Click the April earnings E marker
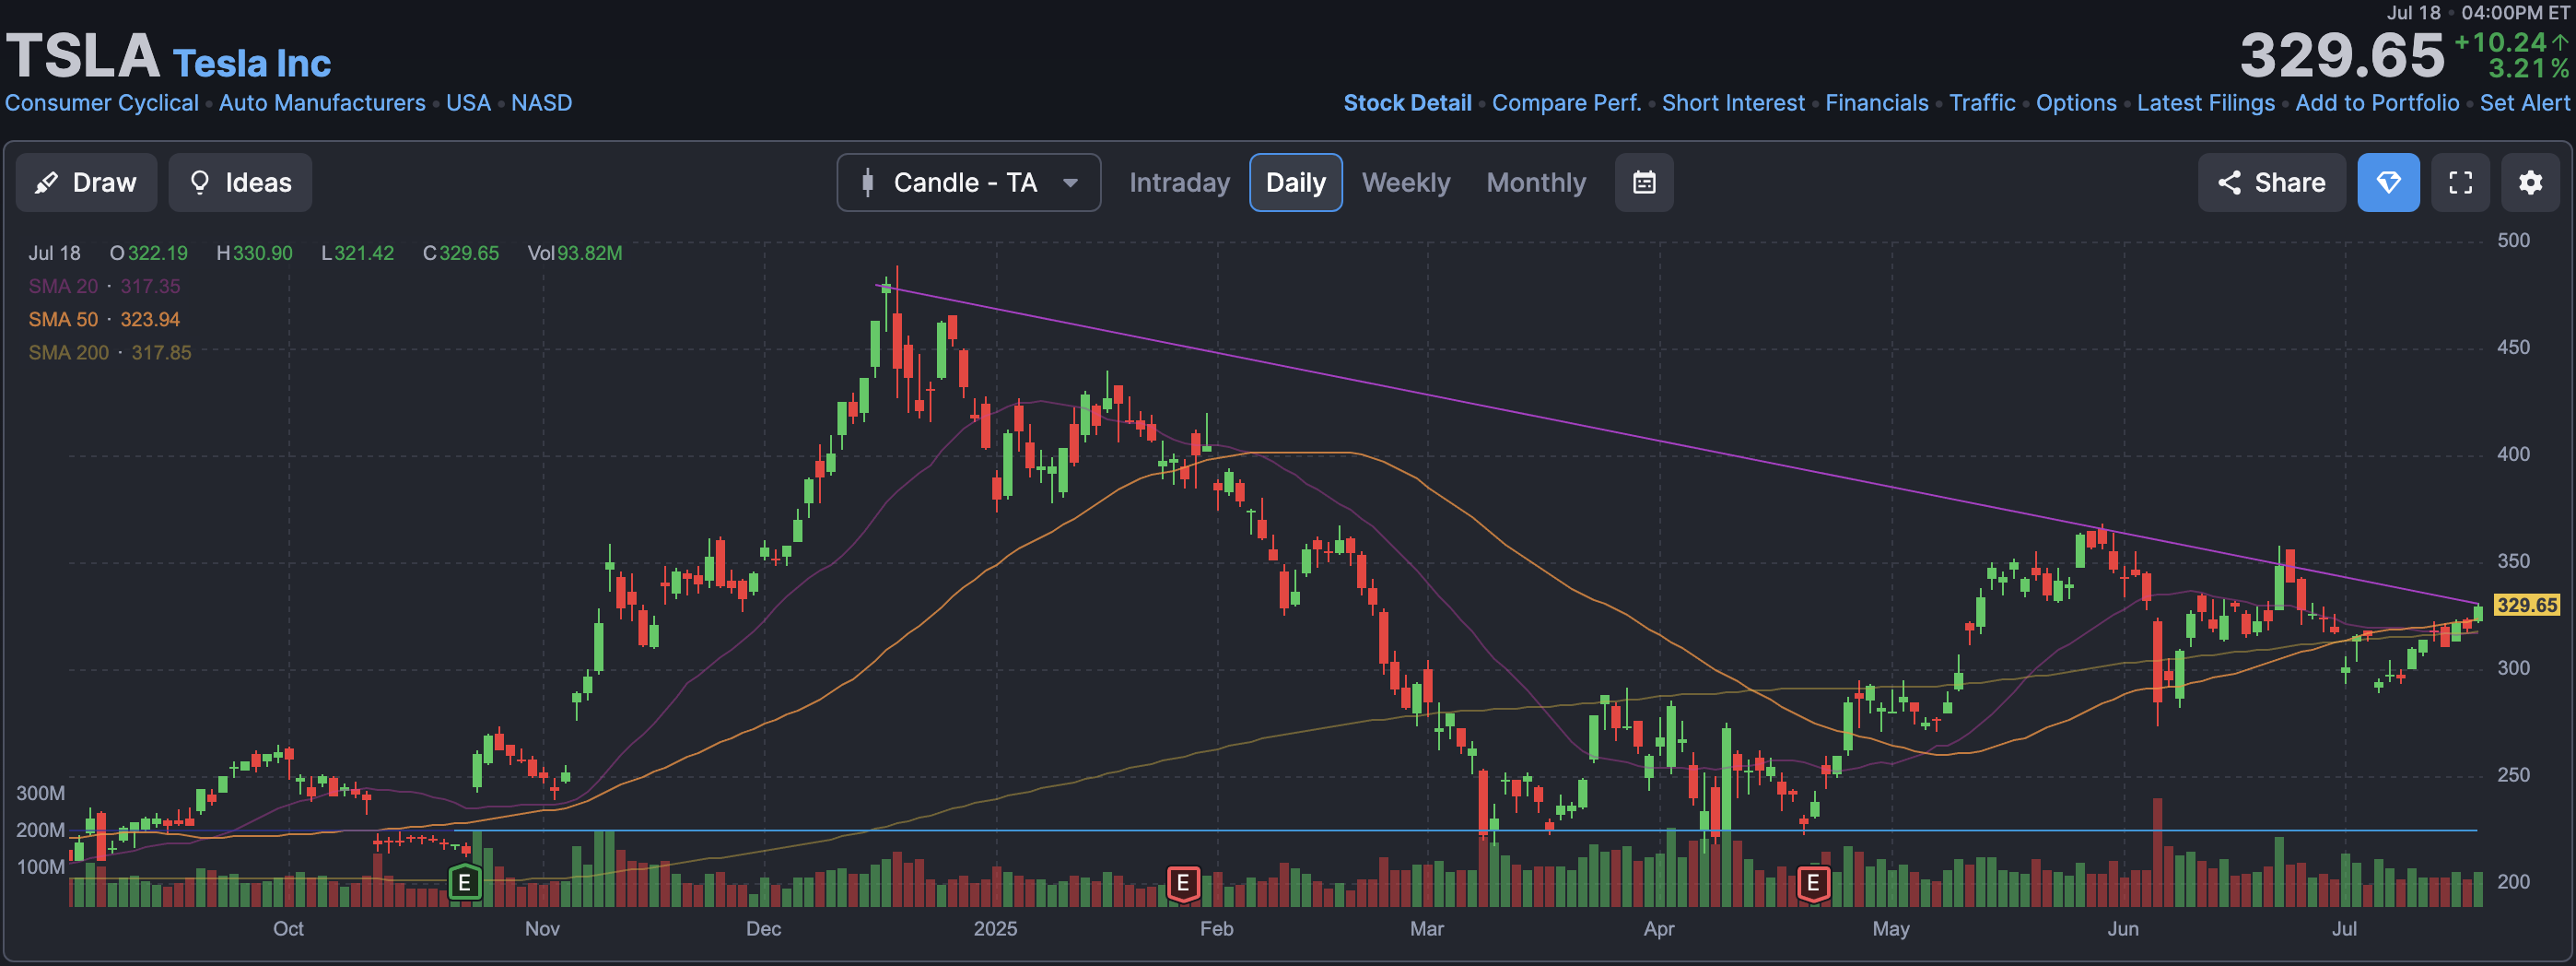Viewport: 2576px width, 966px height. click(x=1813, y=883)
